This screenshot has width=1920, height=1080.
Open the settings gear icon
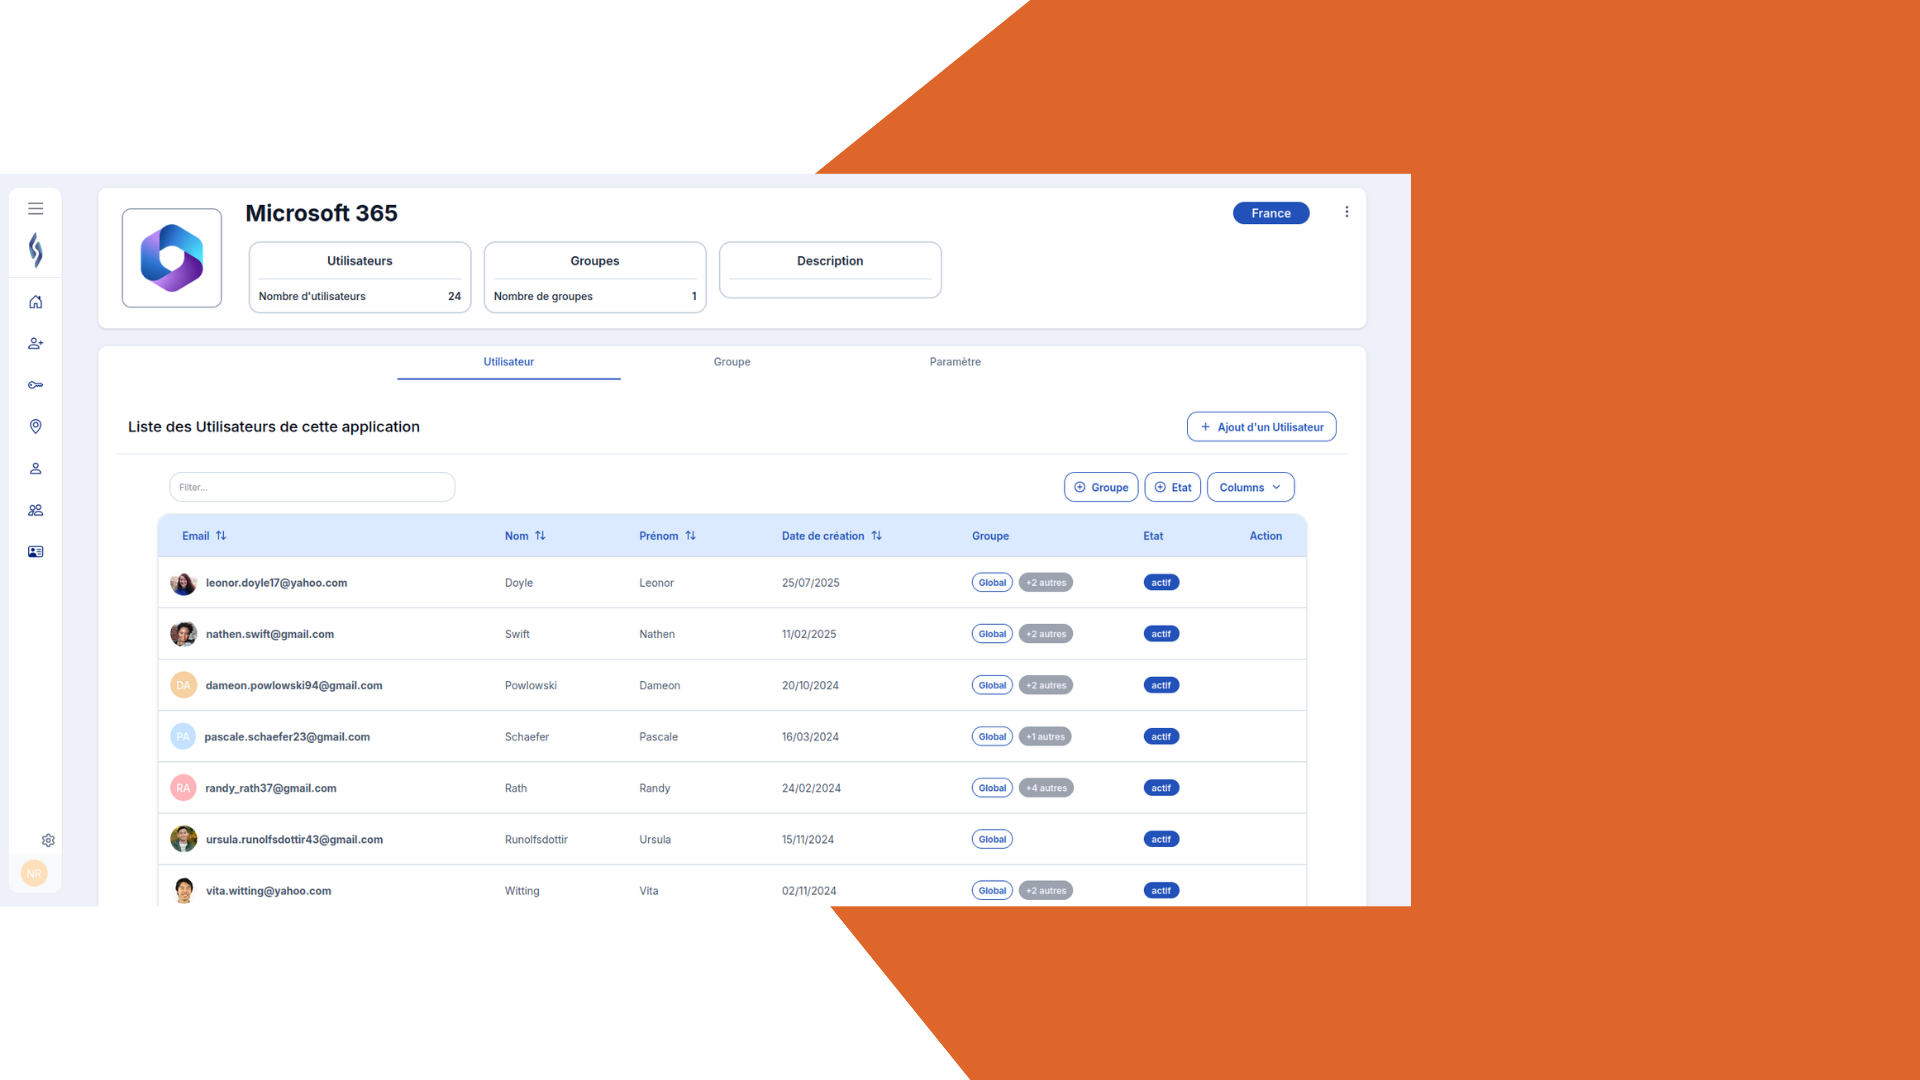[48, 841]
